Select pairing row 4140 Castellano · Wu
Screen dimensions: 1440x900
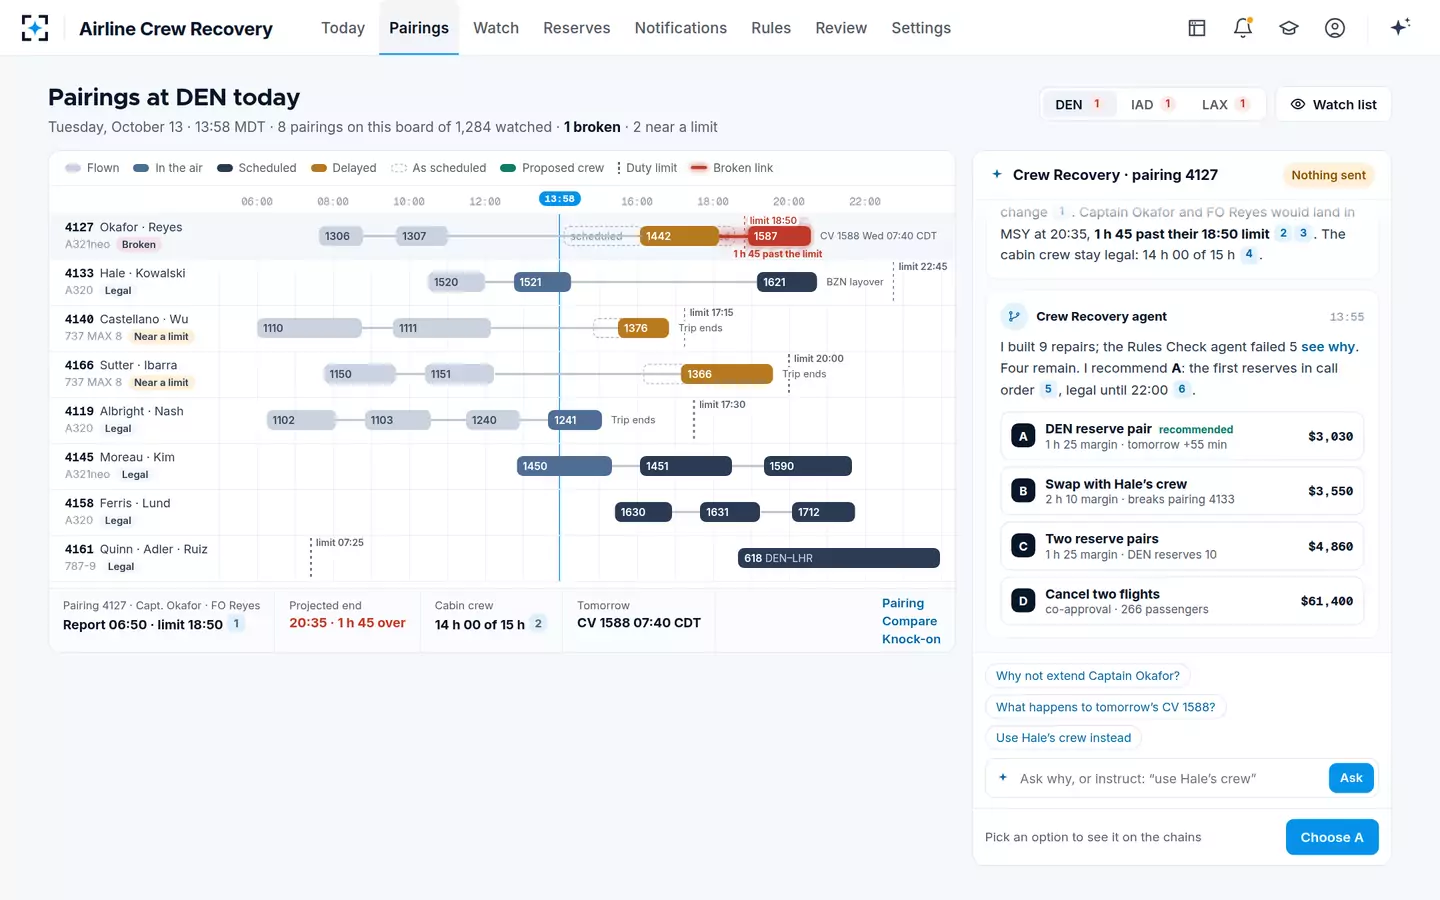[502, 328]
